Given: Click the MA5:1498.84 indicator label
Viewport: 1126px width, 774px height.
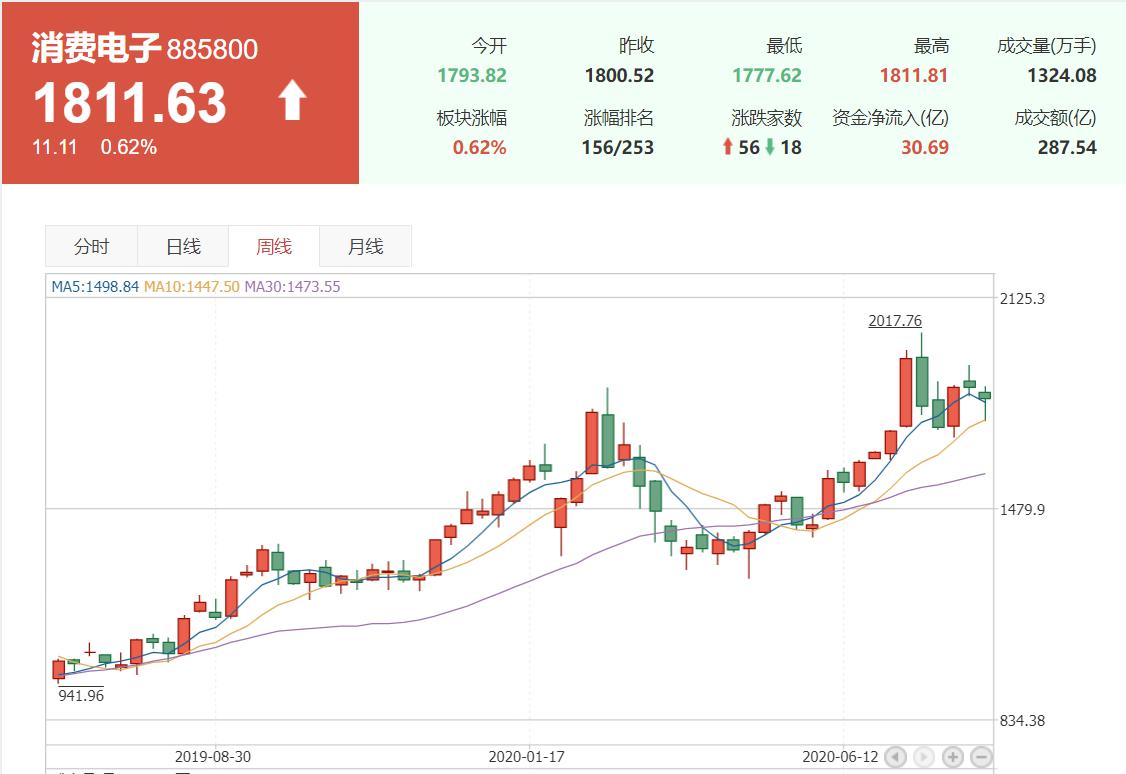Looking at the screenshot, I should click(95, 286).
